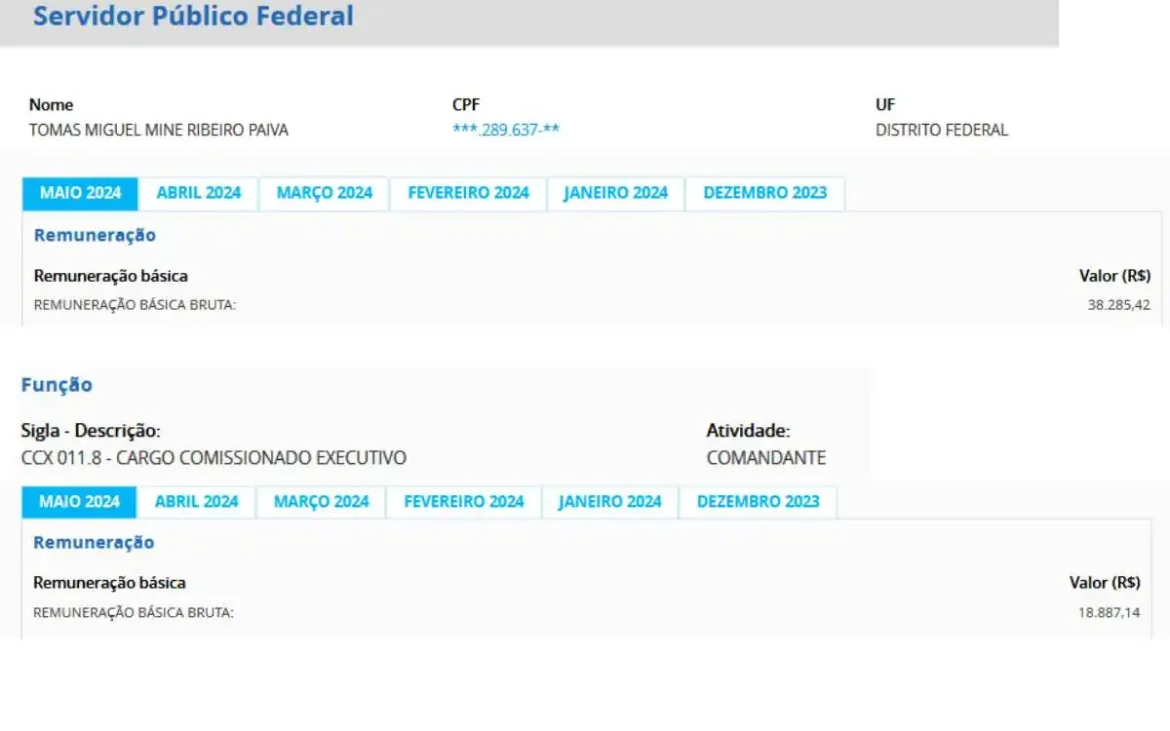Click the Servidor Público Federal page heading
This screenshot has height=731, width=1170.
(x=193, y=16)
